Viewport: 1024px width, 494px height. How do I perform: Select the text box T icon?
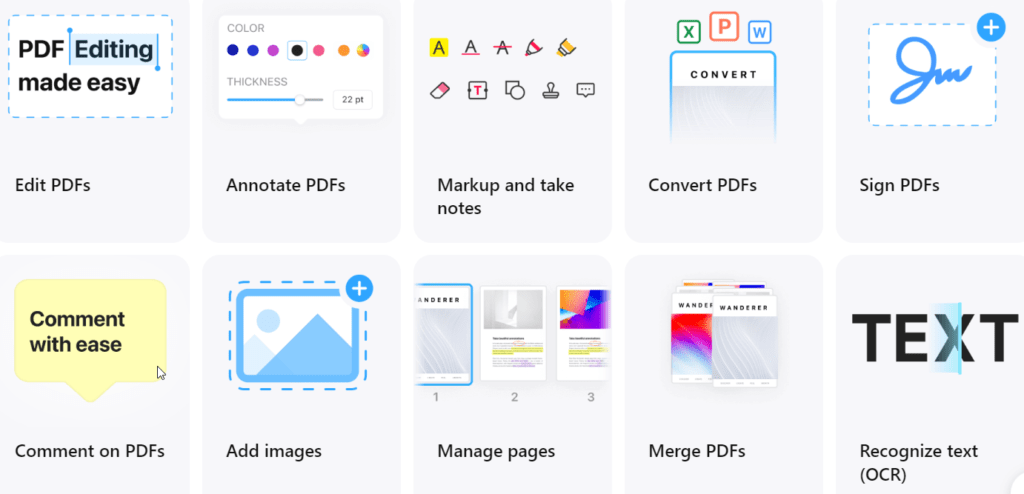pyautogui.click(x=477, y=90)
